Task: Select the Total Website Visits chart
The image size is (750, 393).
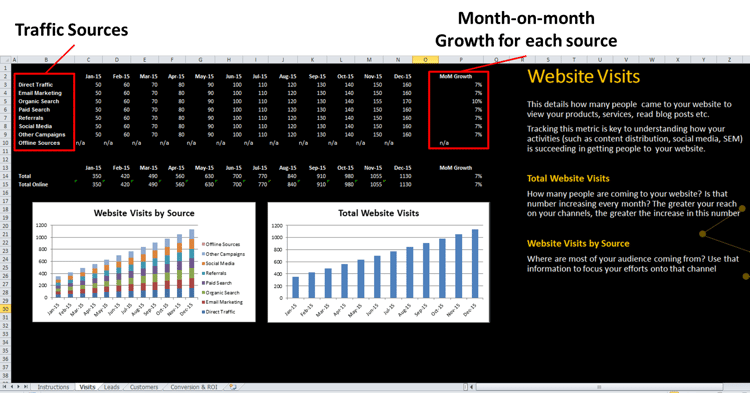Action: coord(378,262)
